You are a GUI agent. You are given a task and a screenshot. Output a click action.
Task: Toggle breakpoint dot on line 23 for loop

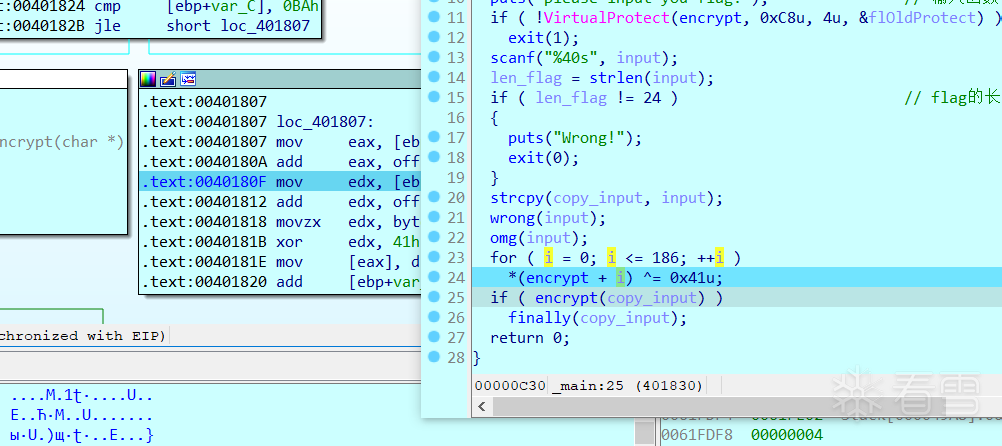pos(435,256)
